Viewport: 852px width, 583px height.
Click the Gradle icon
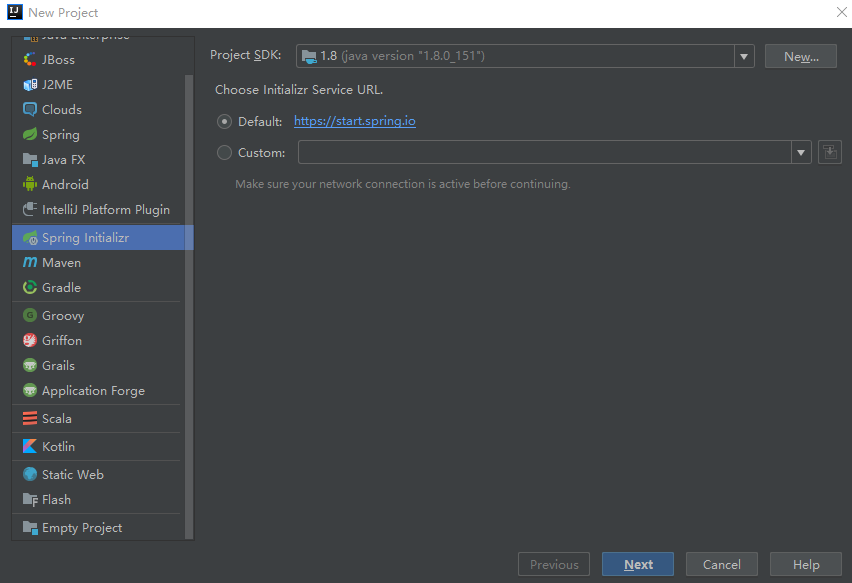click(30, 287)
